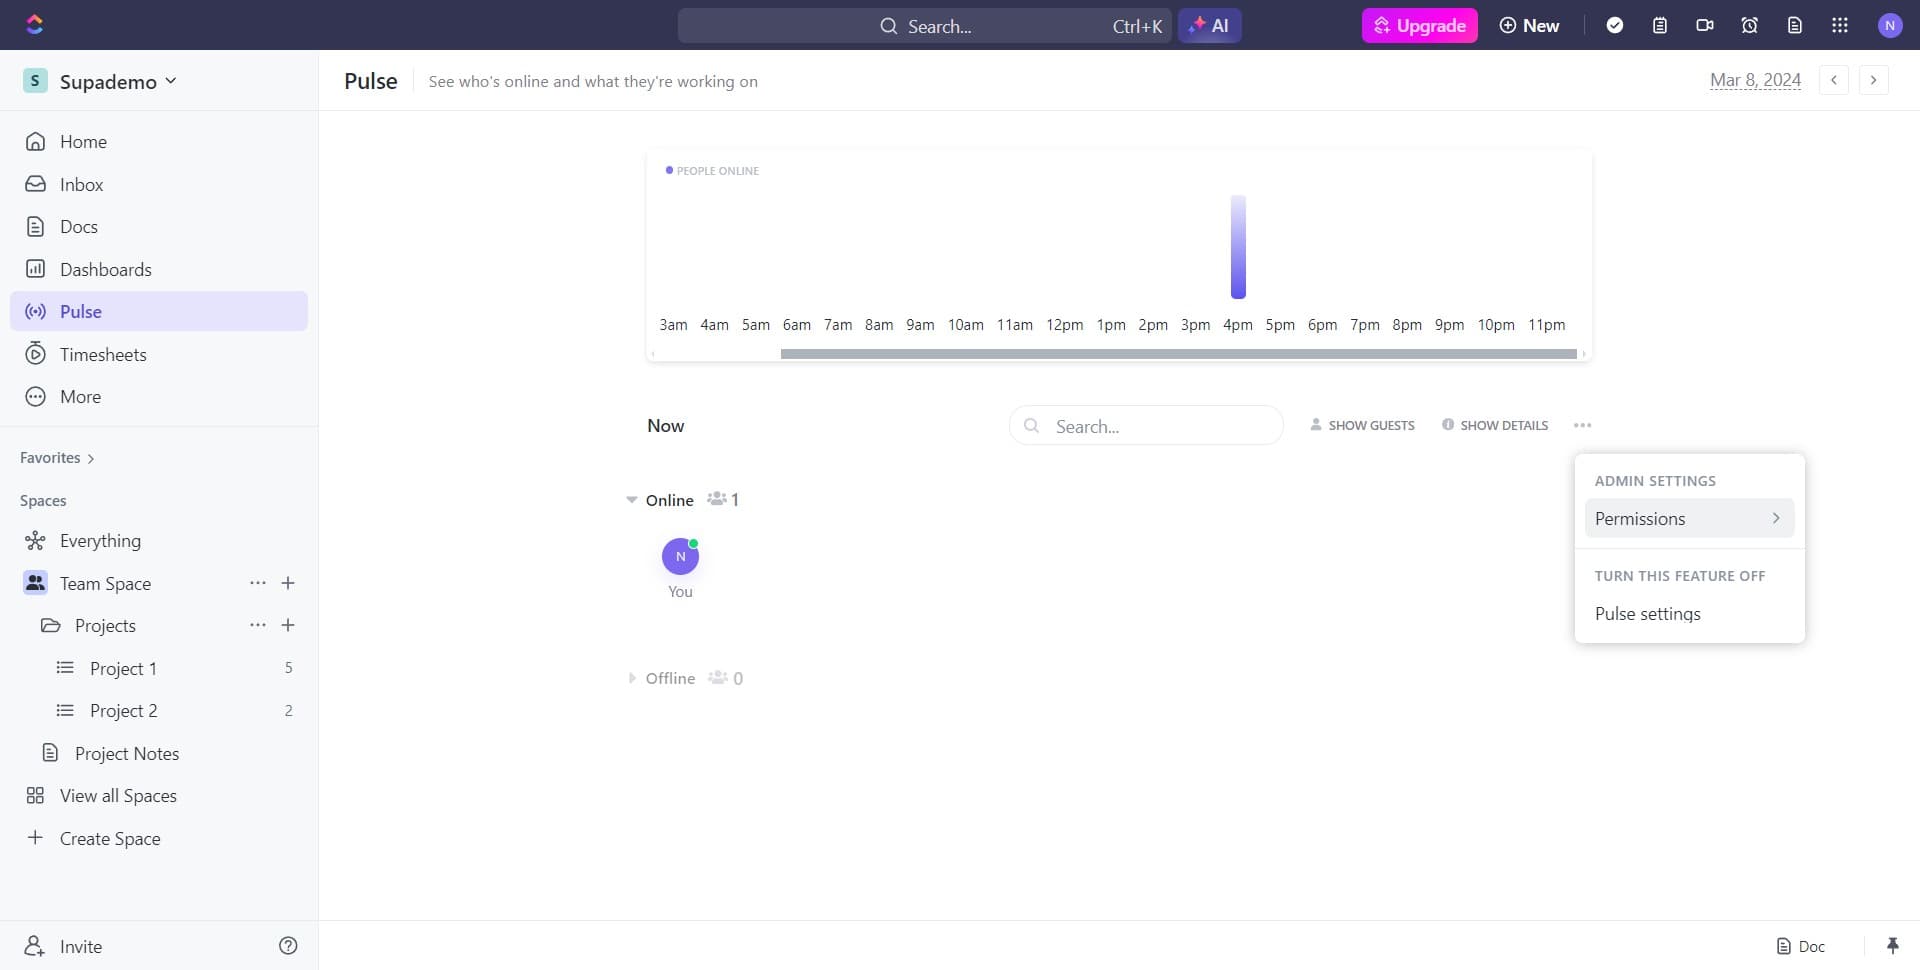Open the apps grid icon
1920x970 pixels.
click(x=1839, y=25)
